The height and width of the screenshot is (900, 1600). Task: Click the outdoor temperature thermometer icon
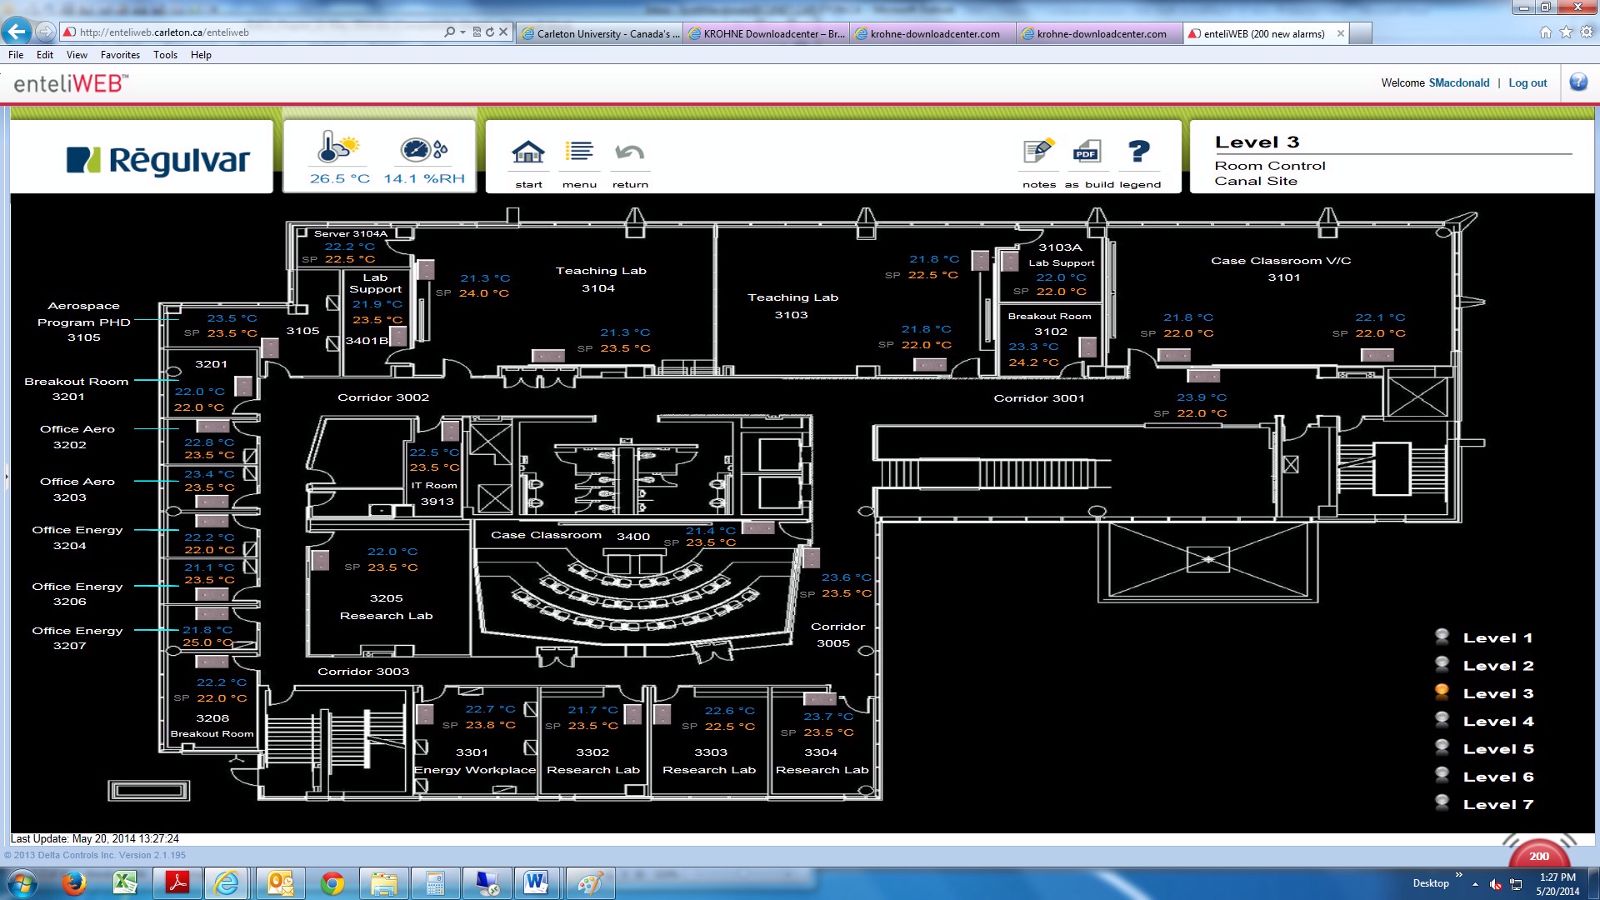pyautogui.click(x=338, y=147)
